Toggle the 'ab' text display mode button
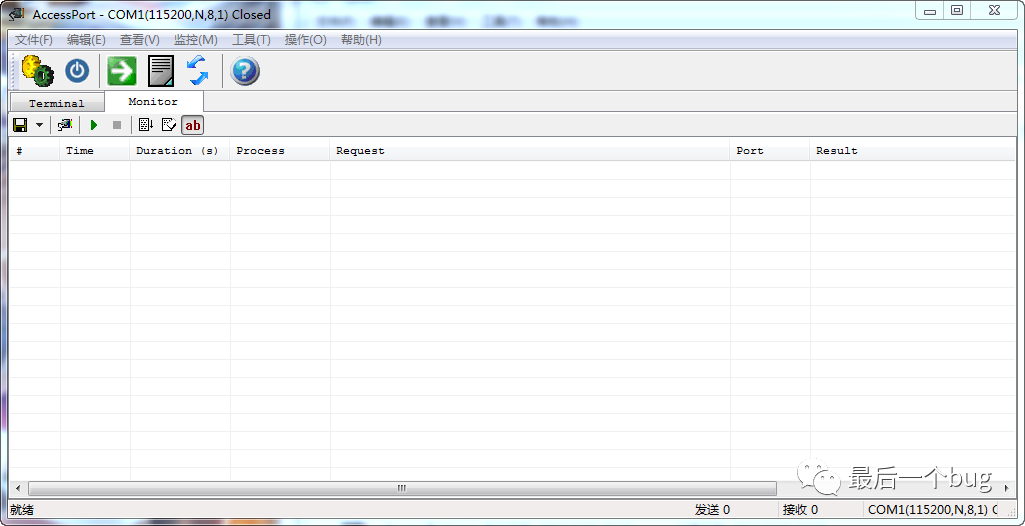This screenshot has height=526, width=1025. pyautogui.click(x=193, y=125)
